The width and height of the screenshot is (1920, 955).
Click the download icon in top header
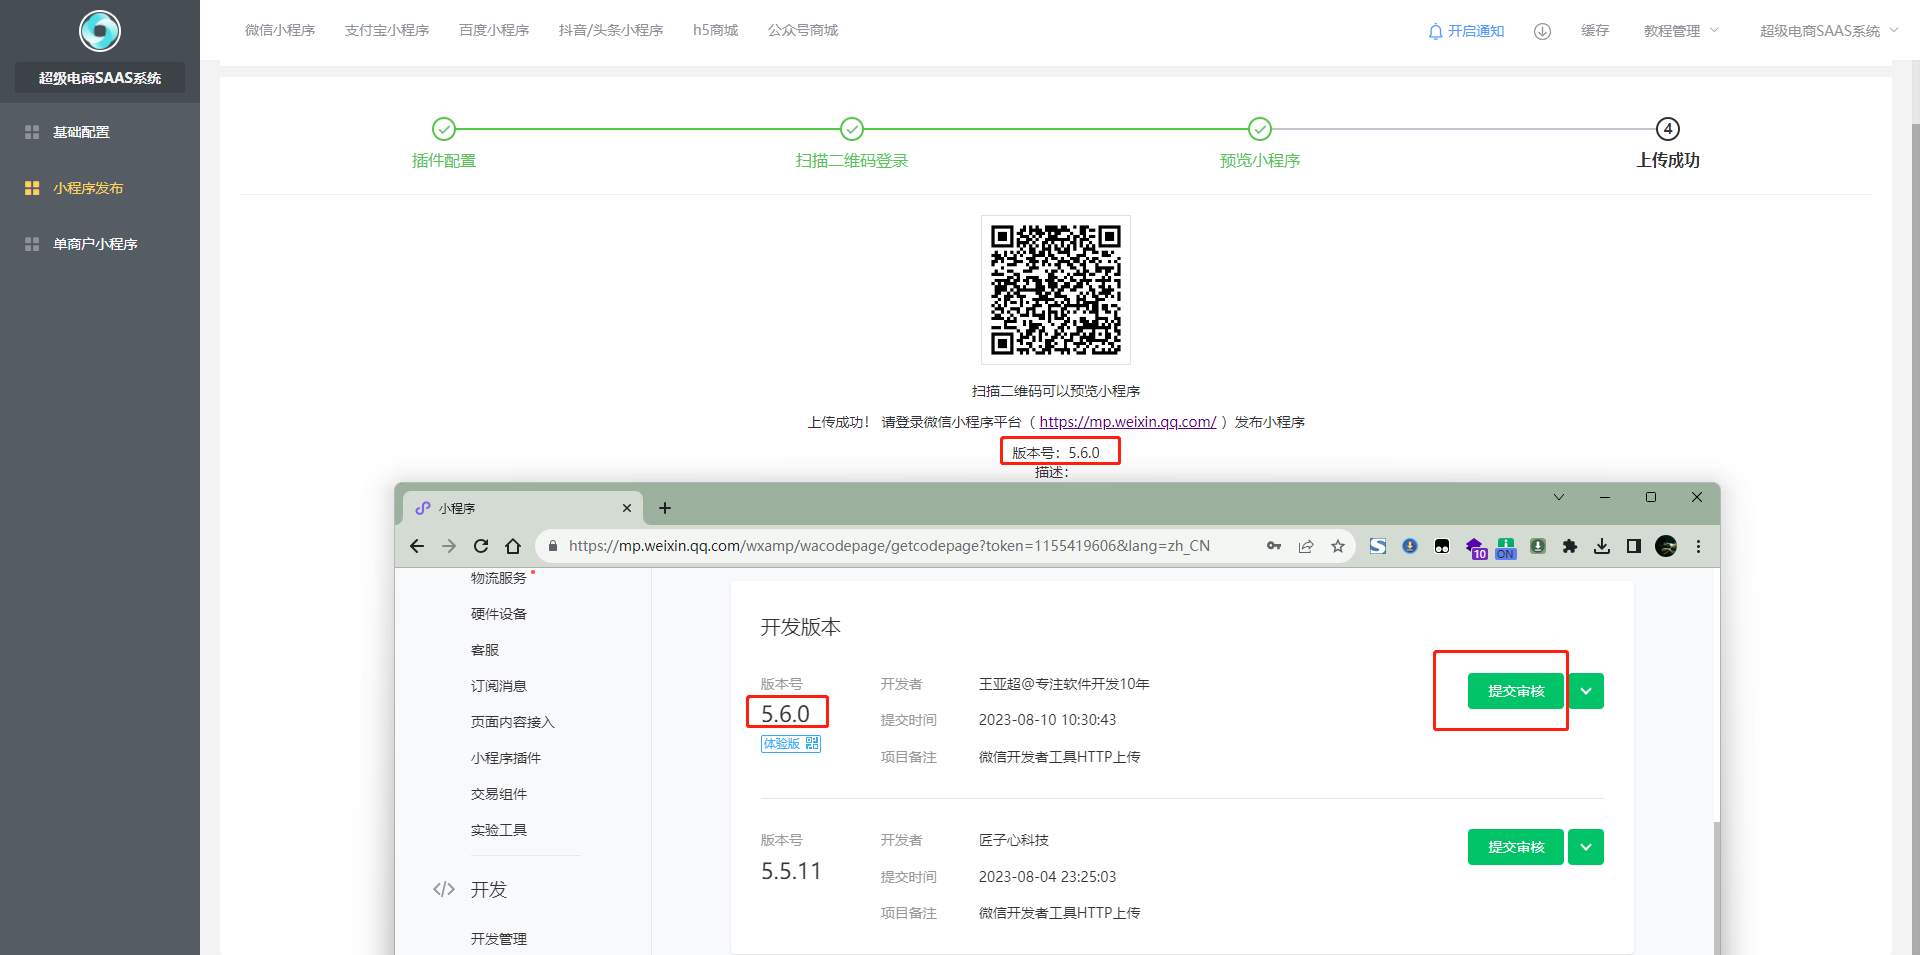coord(1542,31)
